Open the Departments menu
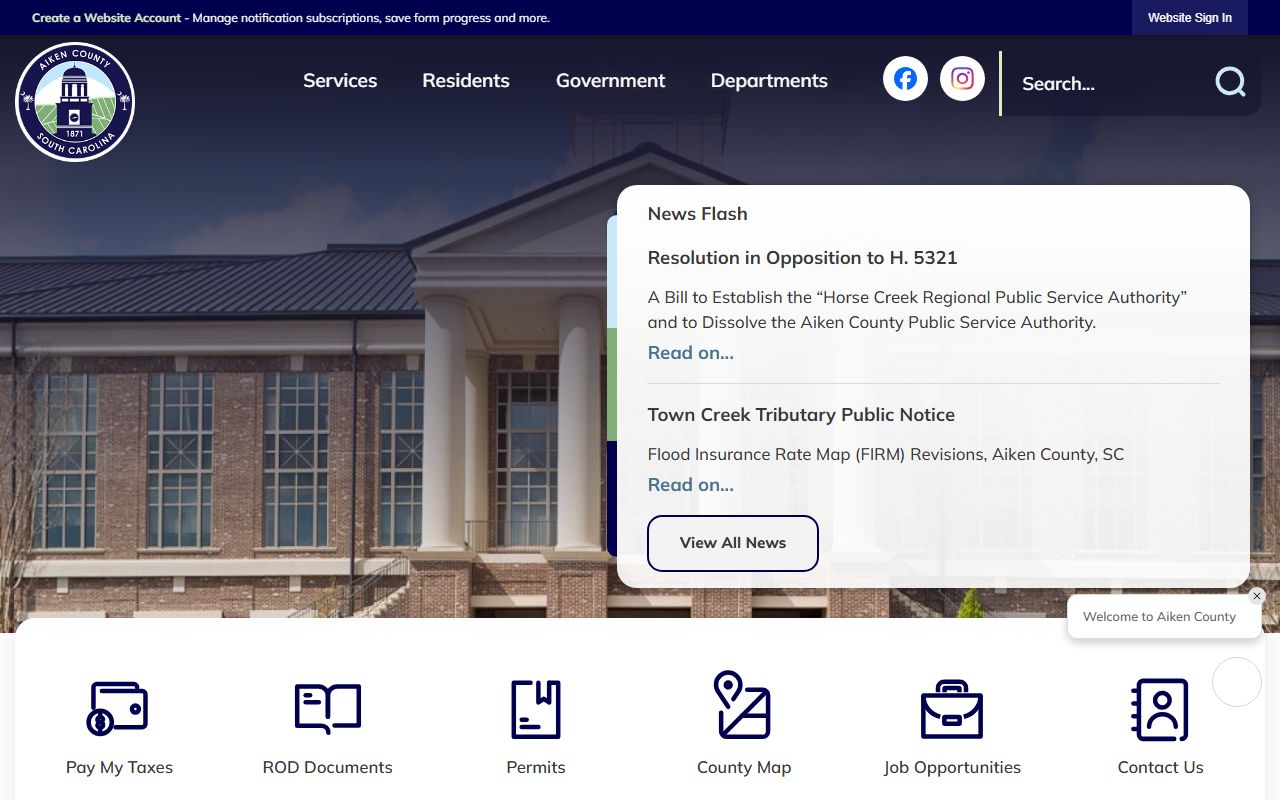Image resolution: width=1280 pixels, height=800 pixels. pyautogui.click(x=769, y=80)
